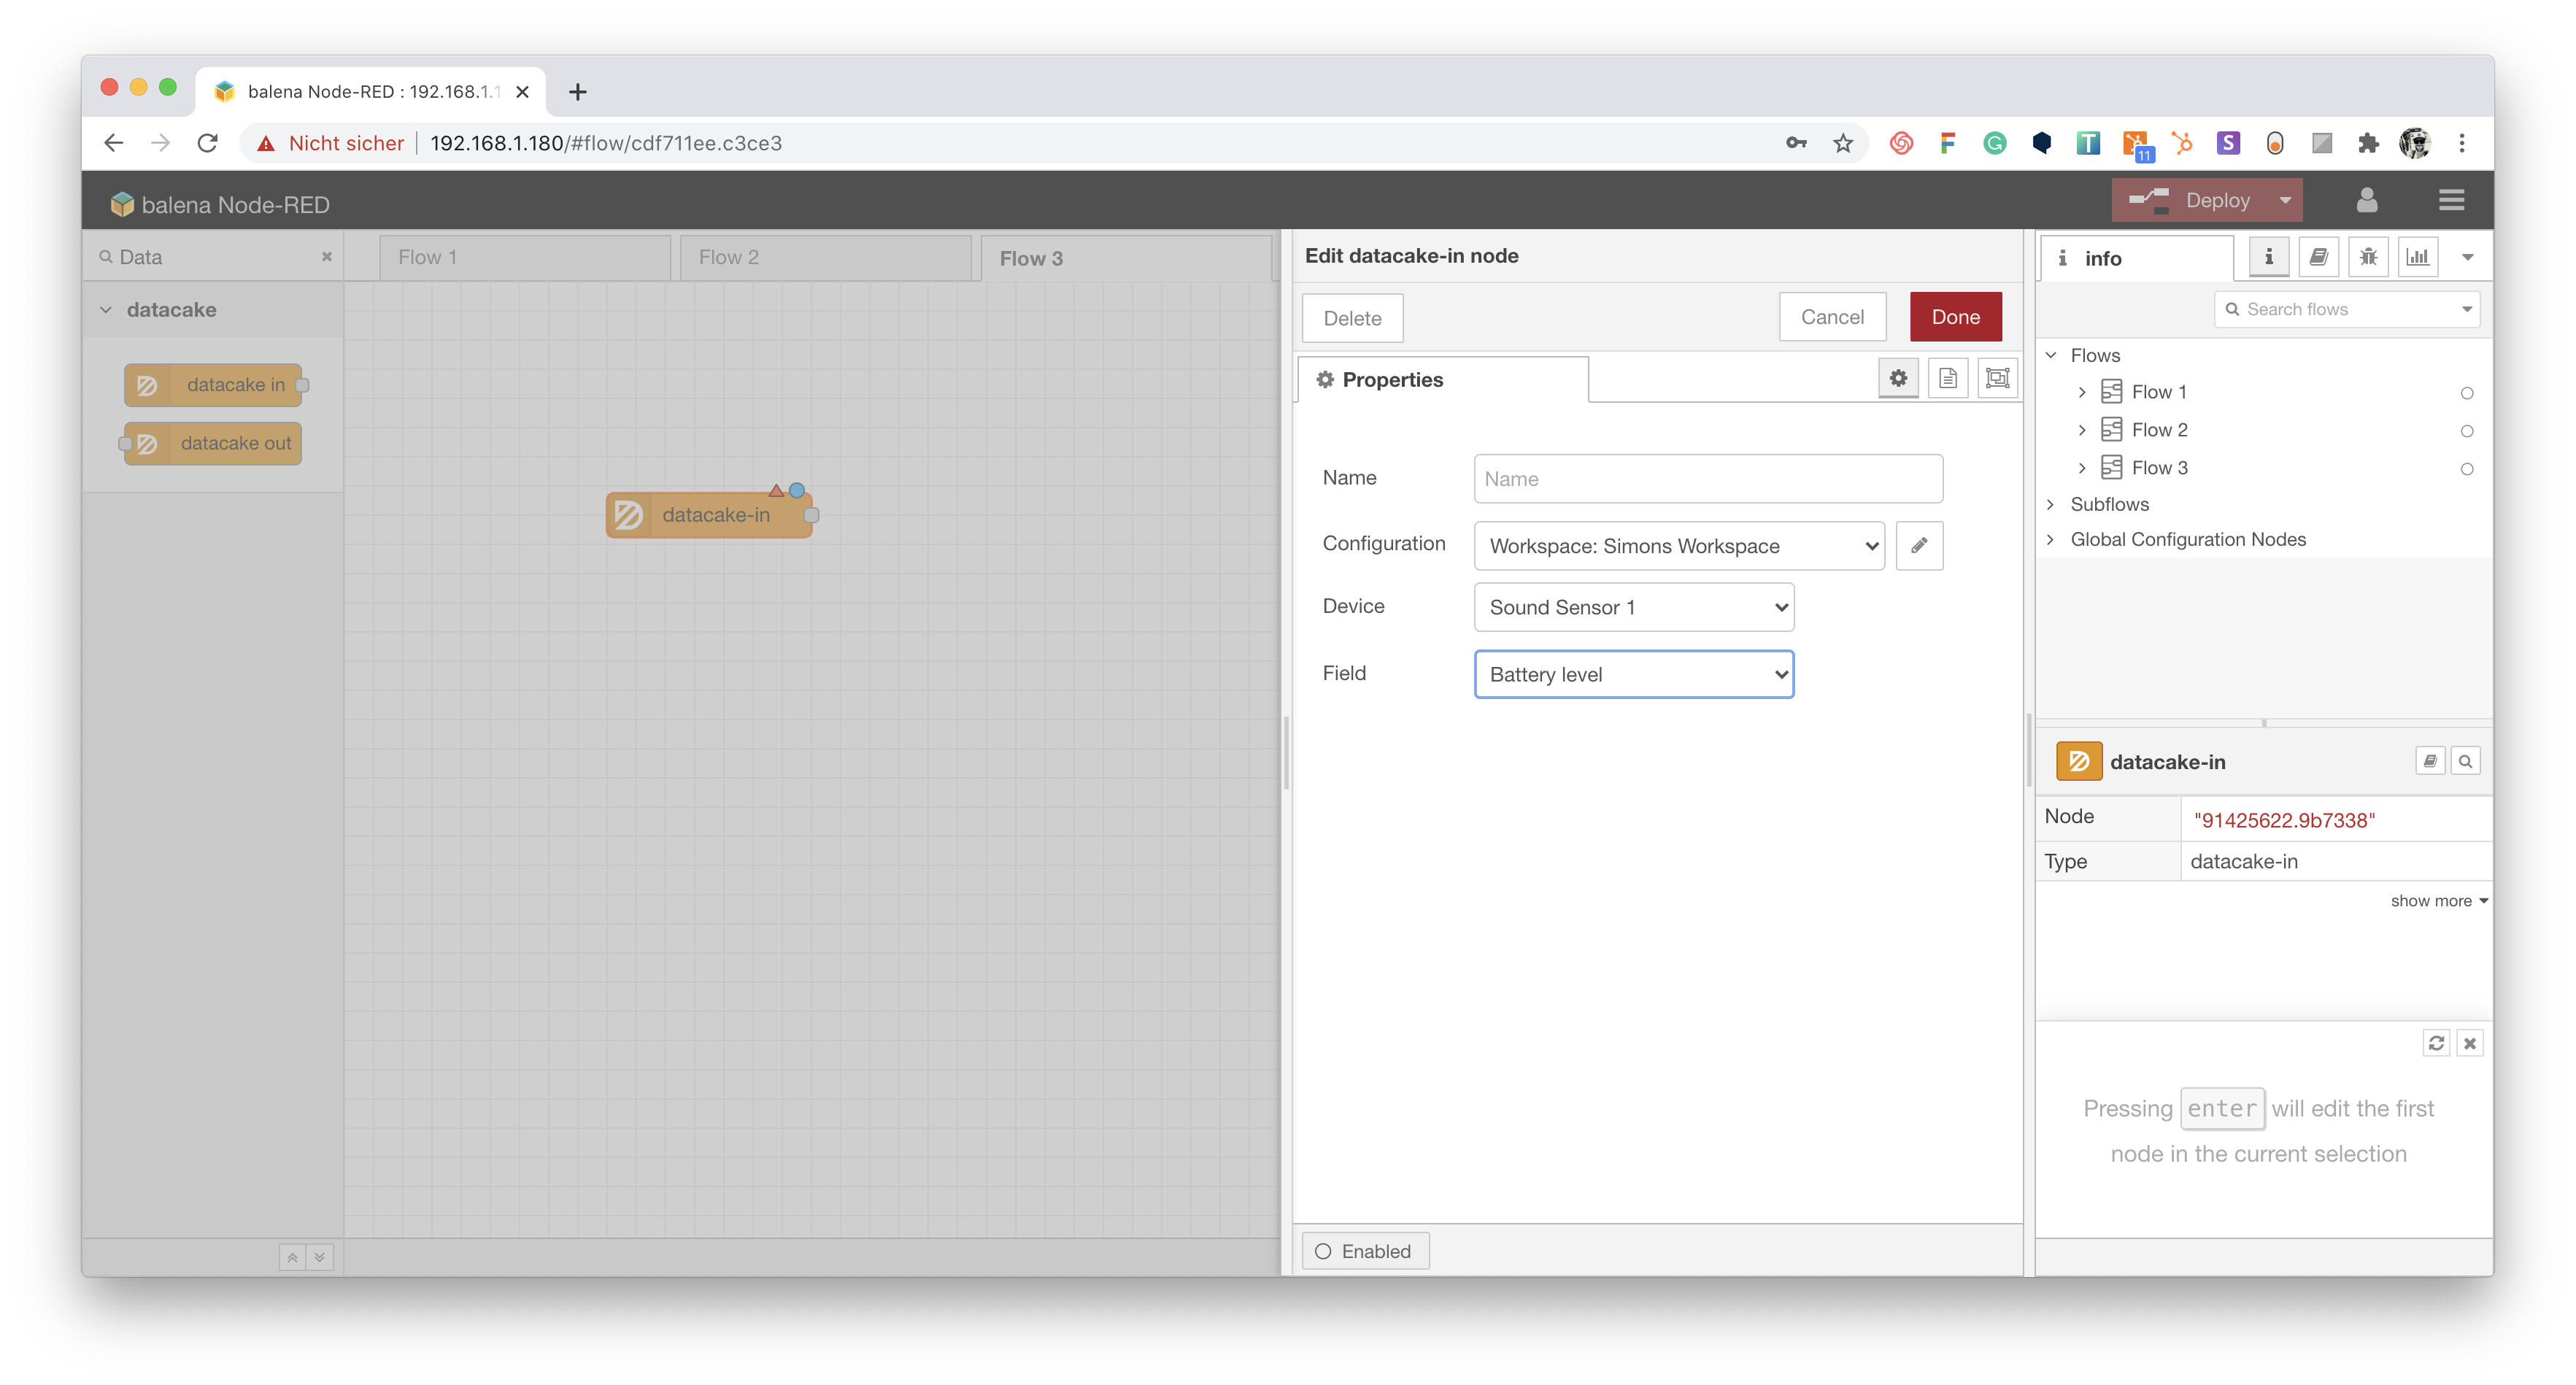This screenshot has height=1385, width=2576.
Task: Collapse the Flows tree section
Action: pos(2051,355)
